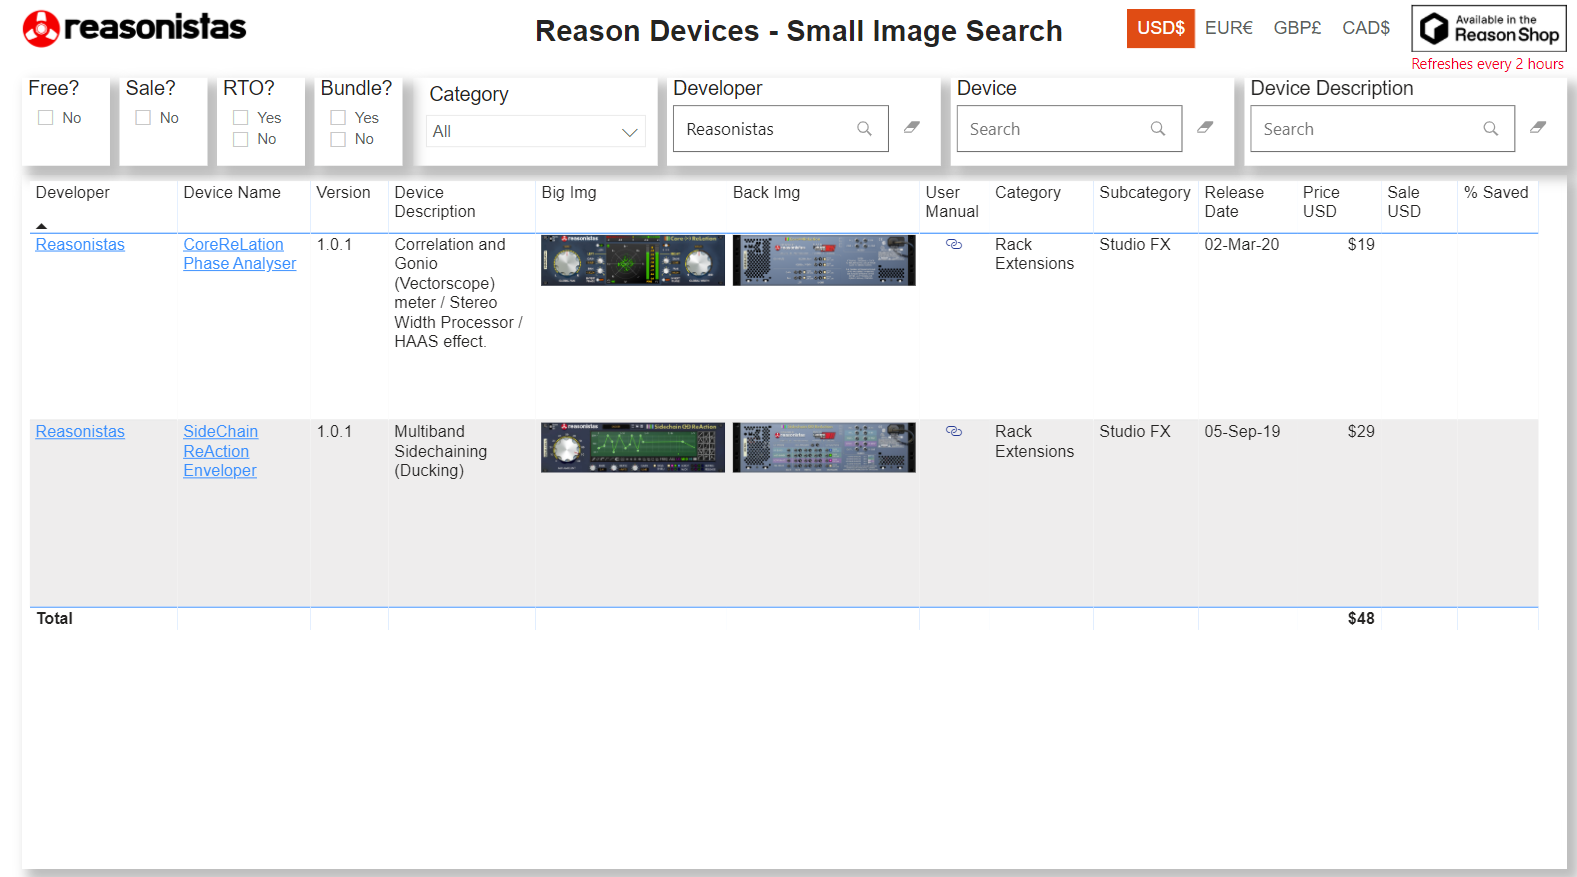Image resolution: width=1577 pixels, height=877 pixels.
Task: Check the Bundle? Yes checkbox
Action: click(x=338, y=118)
